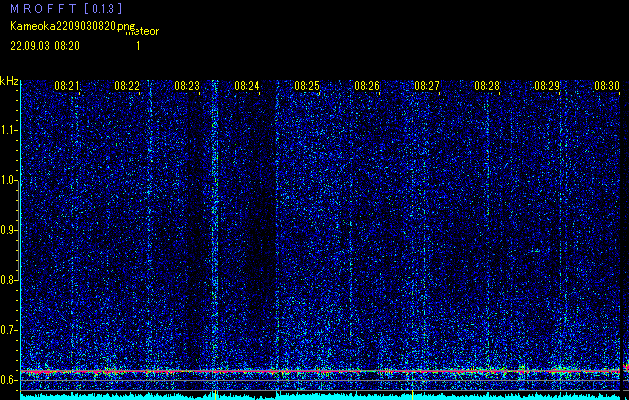Screen dimensions: 629x400
Task: Click the 0.7 frequency axis label
Action: coord(9,330)
